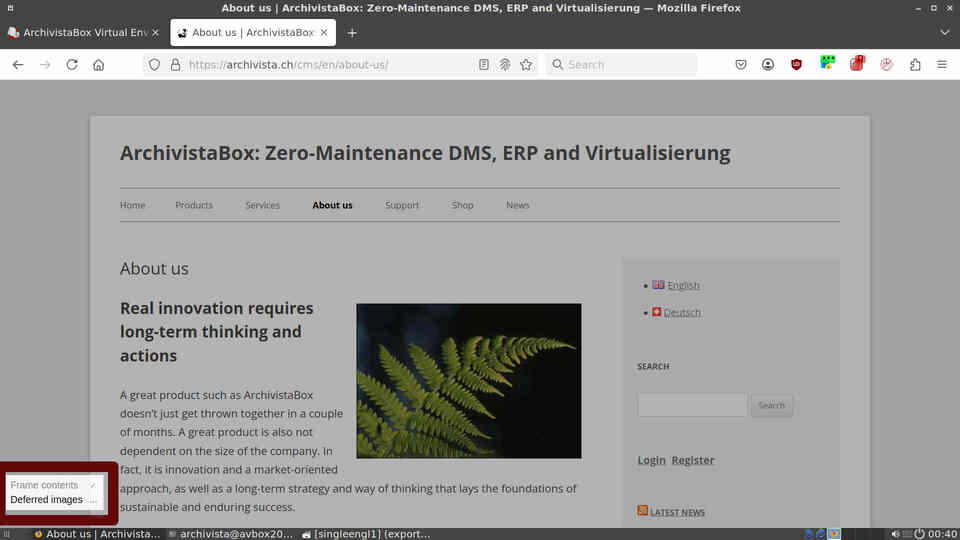This screenshot has height=540, width=960.
Task: Click the Firefox Search box in toolbar
Action: pos(621,64)
